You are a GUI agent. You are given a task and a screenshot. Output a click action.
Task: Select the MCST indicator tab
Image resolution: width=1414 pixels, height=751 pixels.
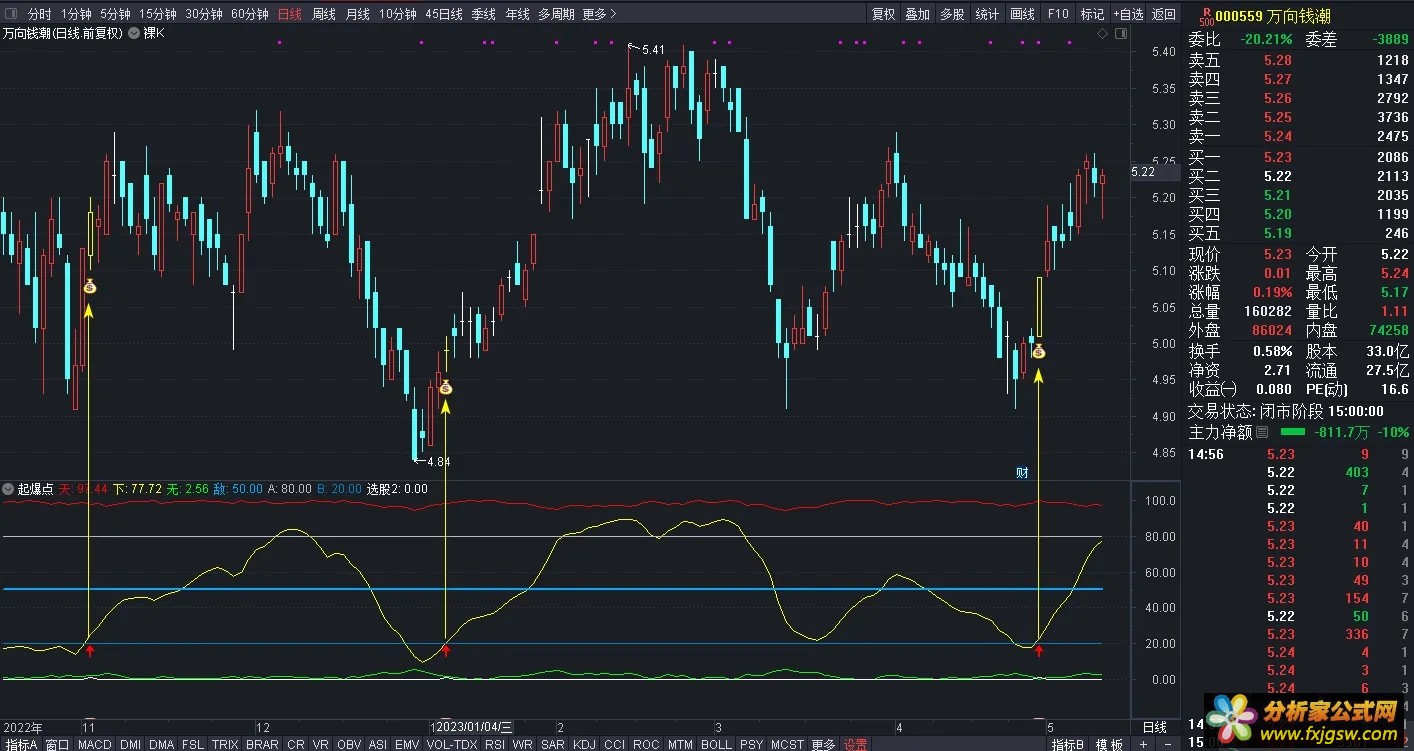click(x=787, y=744)
